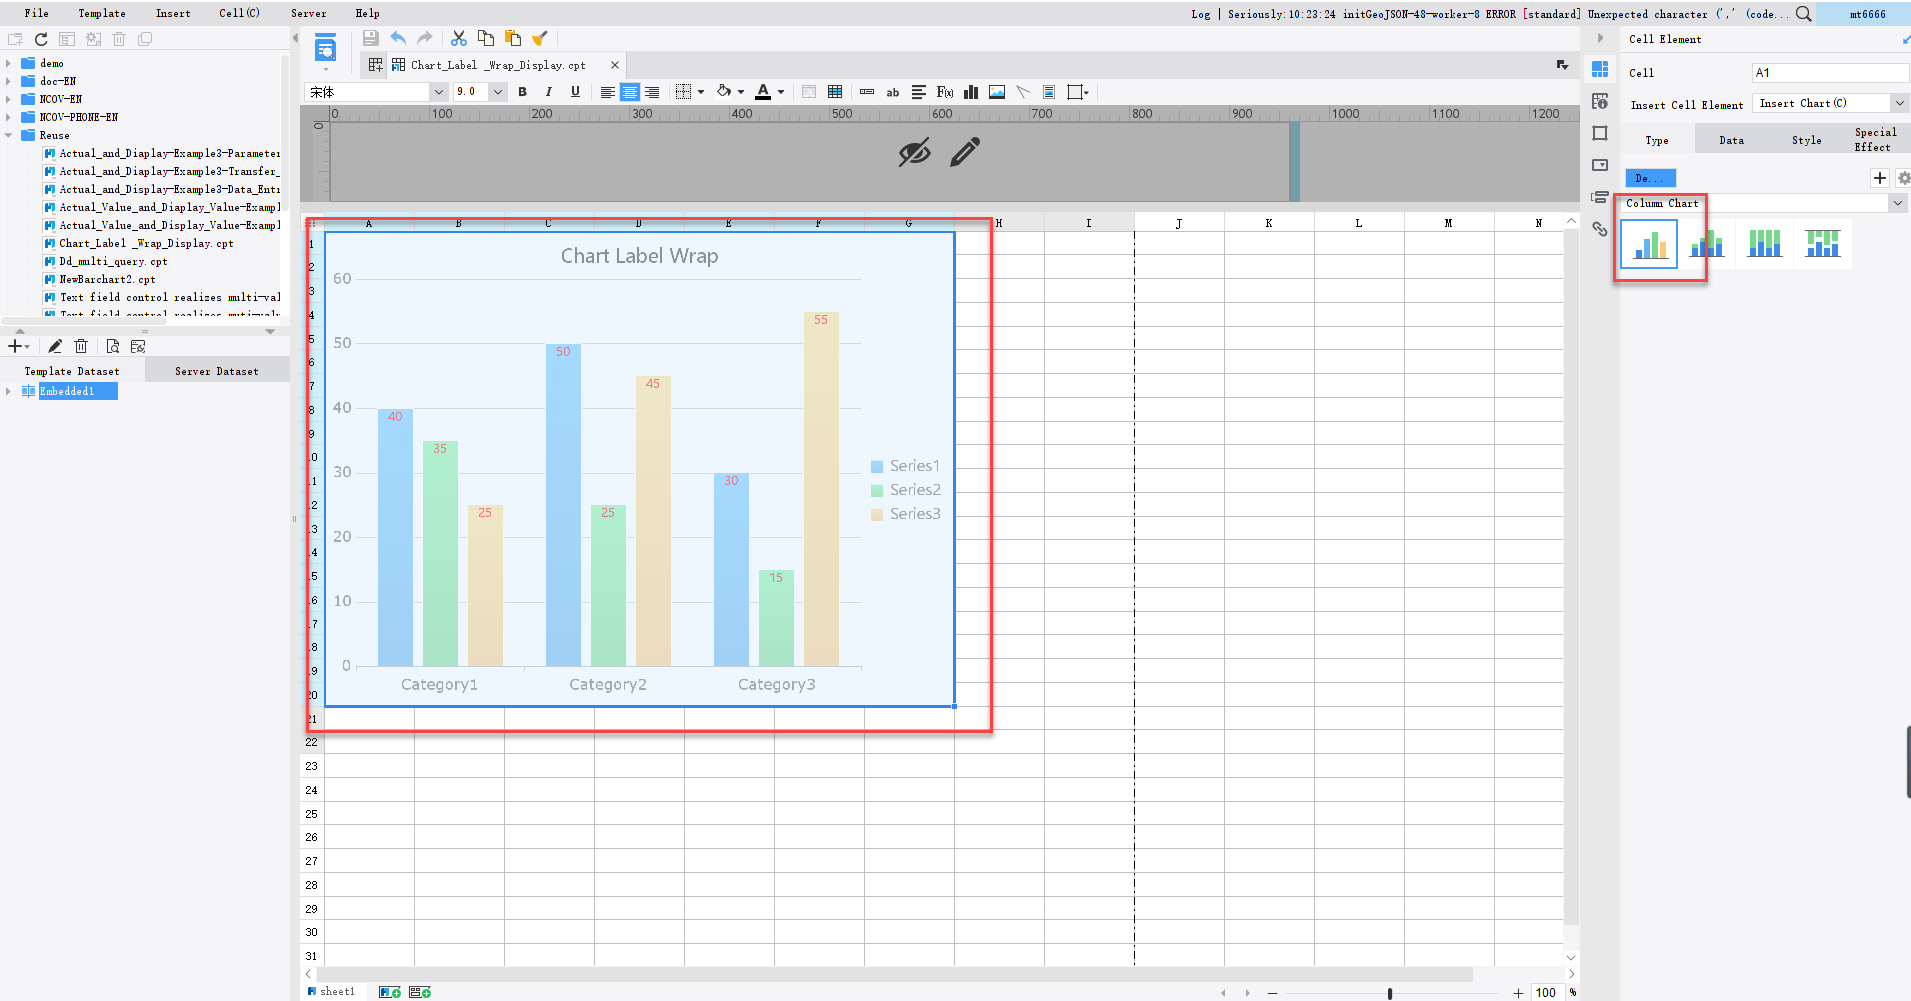Click the Insert Image toolbar icon

(996, 91)
